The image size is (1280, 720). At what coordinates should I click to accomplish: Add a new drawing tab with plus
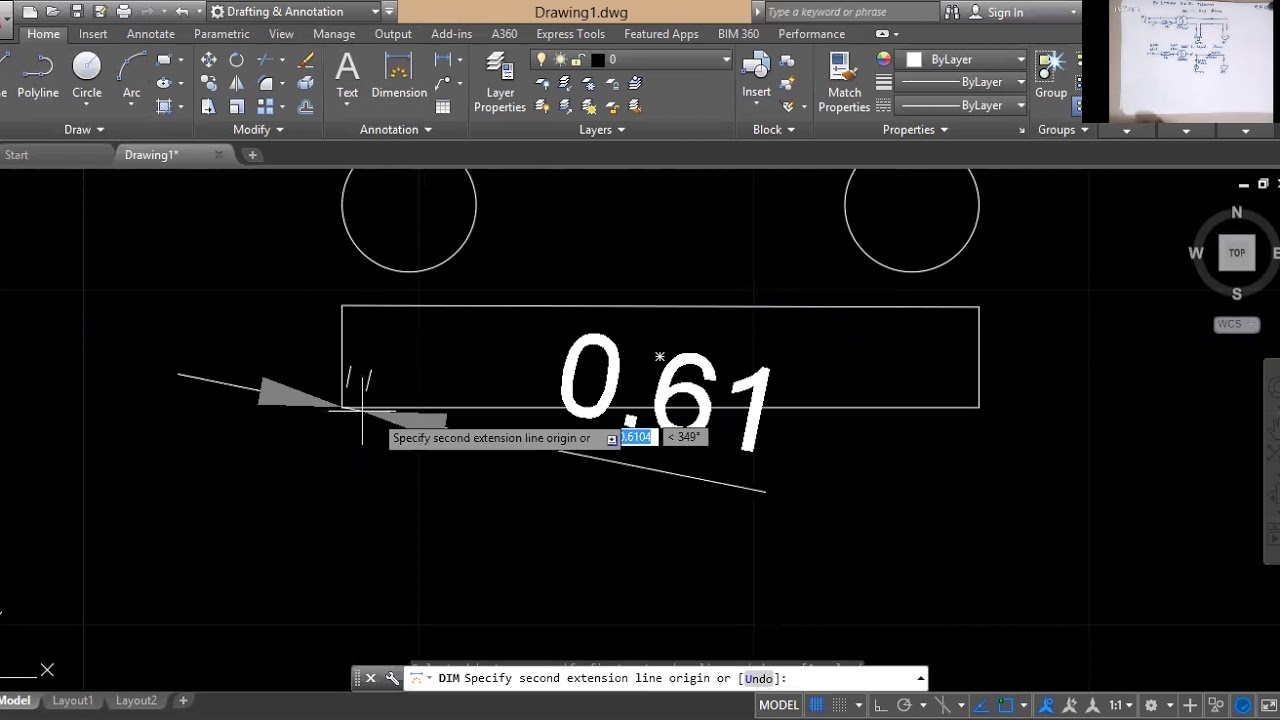[x=252, y=155]
